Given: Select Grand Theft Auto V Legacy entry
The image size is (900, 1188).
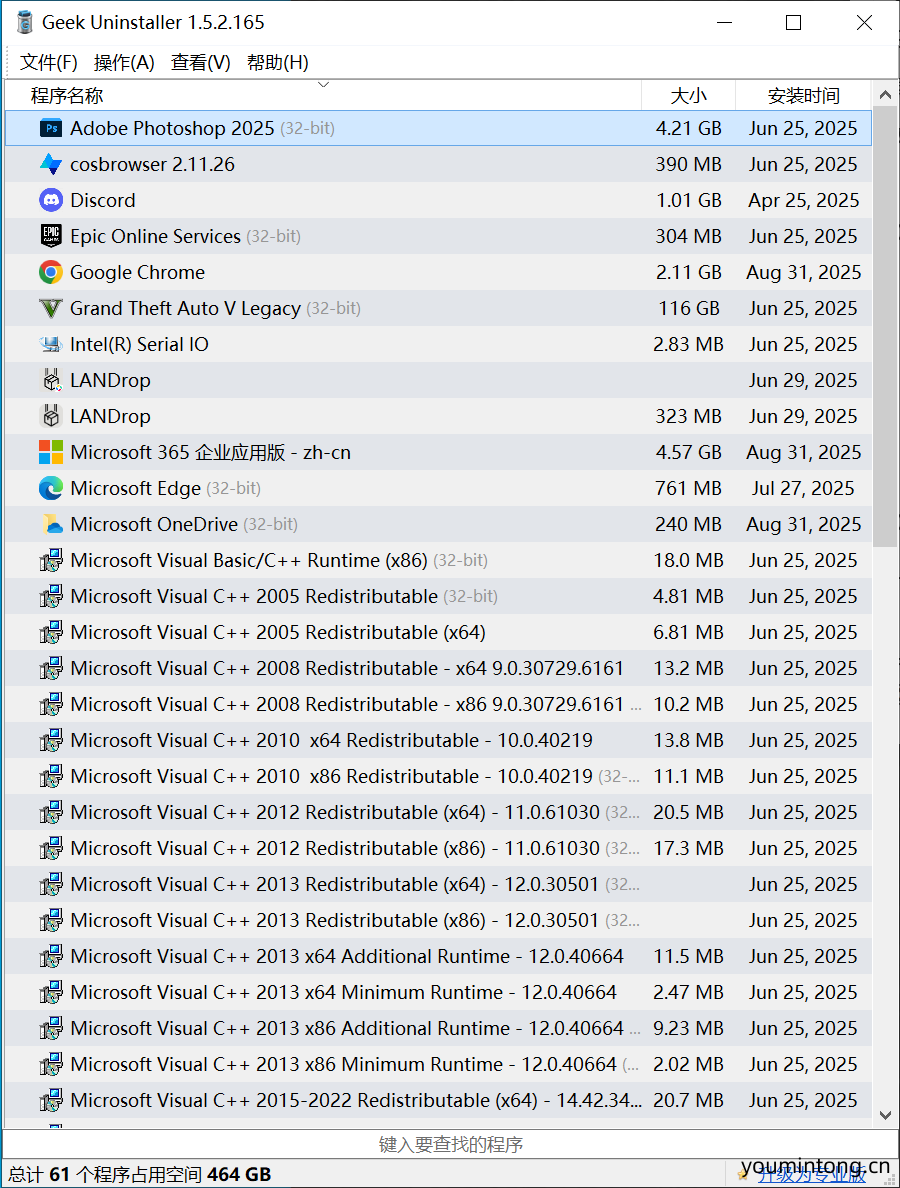Looking at the screenshot, I should coord(186,308).
